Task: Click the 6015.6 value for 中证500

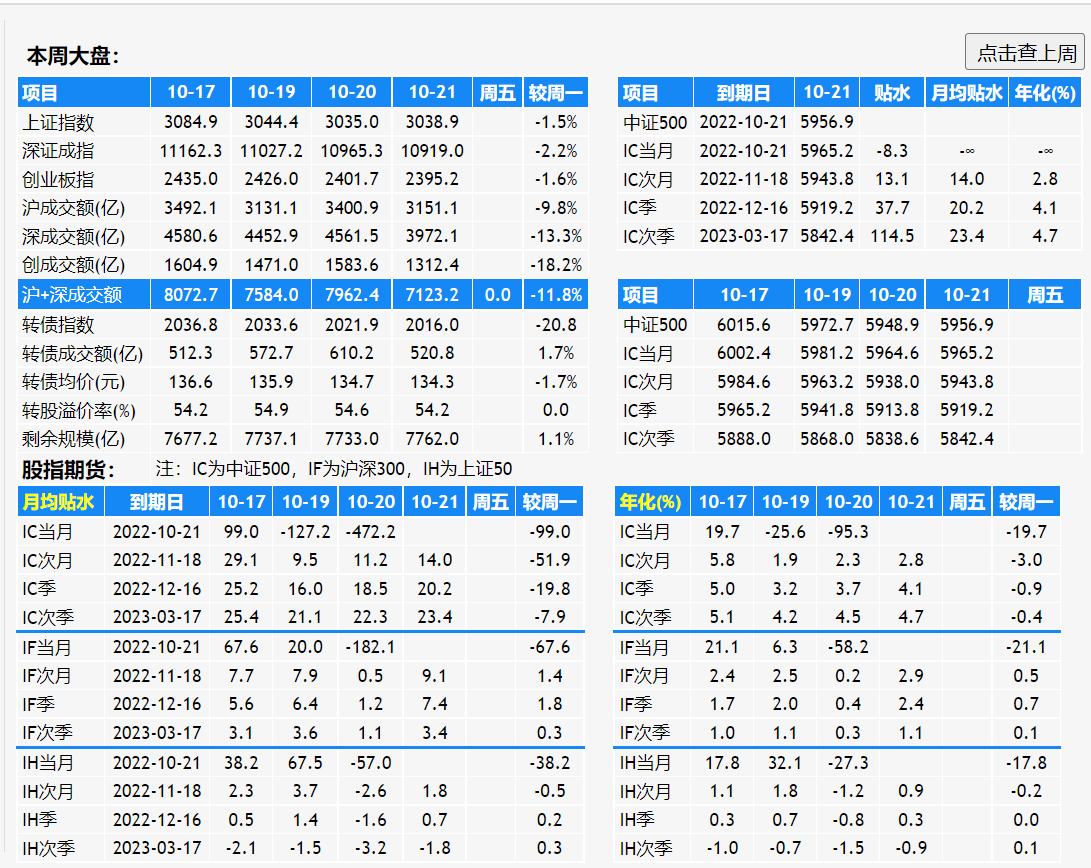Action: (744, 324)
